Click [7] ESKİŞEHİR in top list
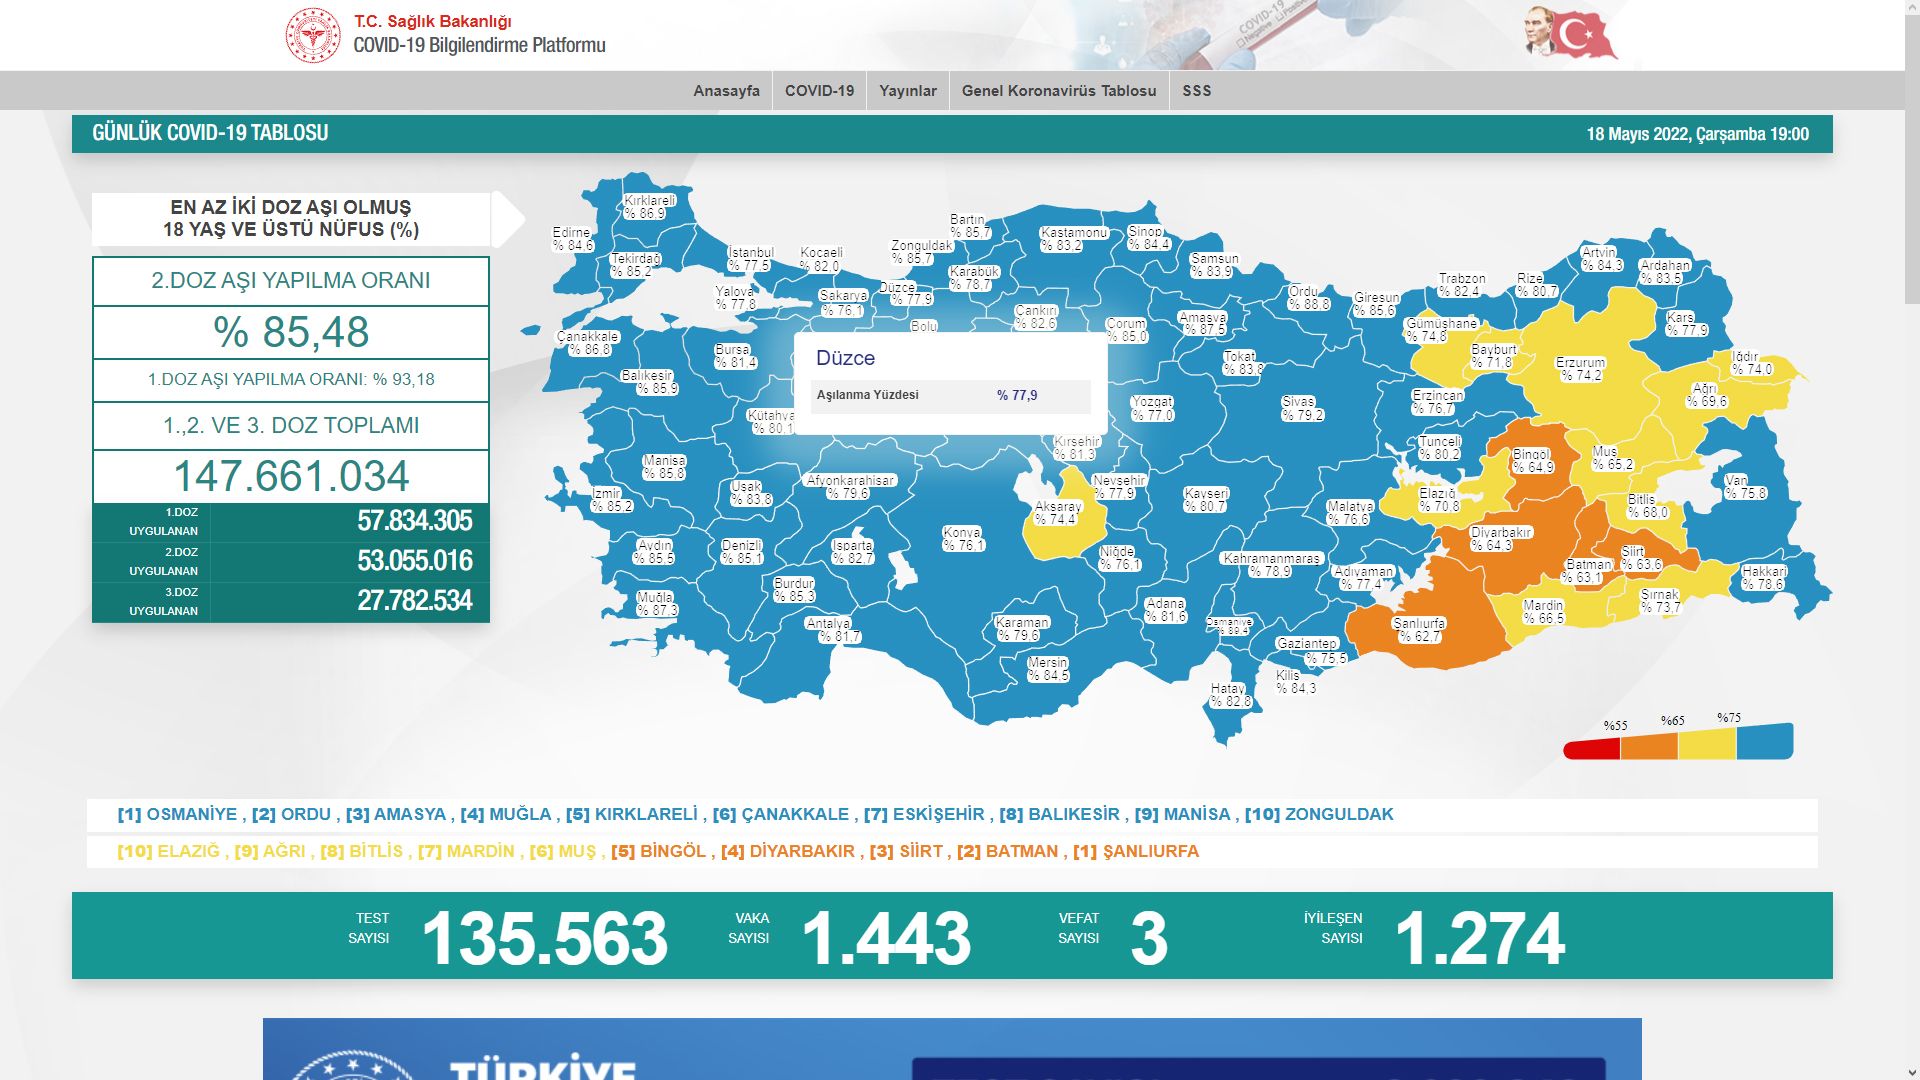Screen dimensions: 1920x1080 point(925,815)
